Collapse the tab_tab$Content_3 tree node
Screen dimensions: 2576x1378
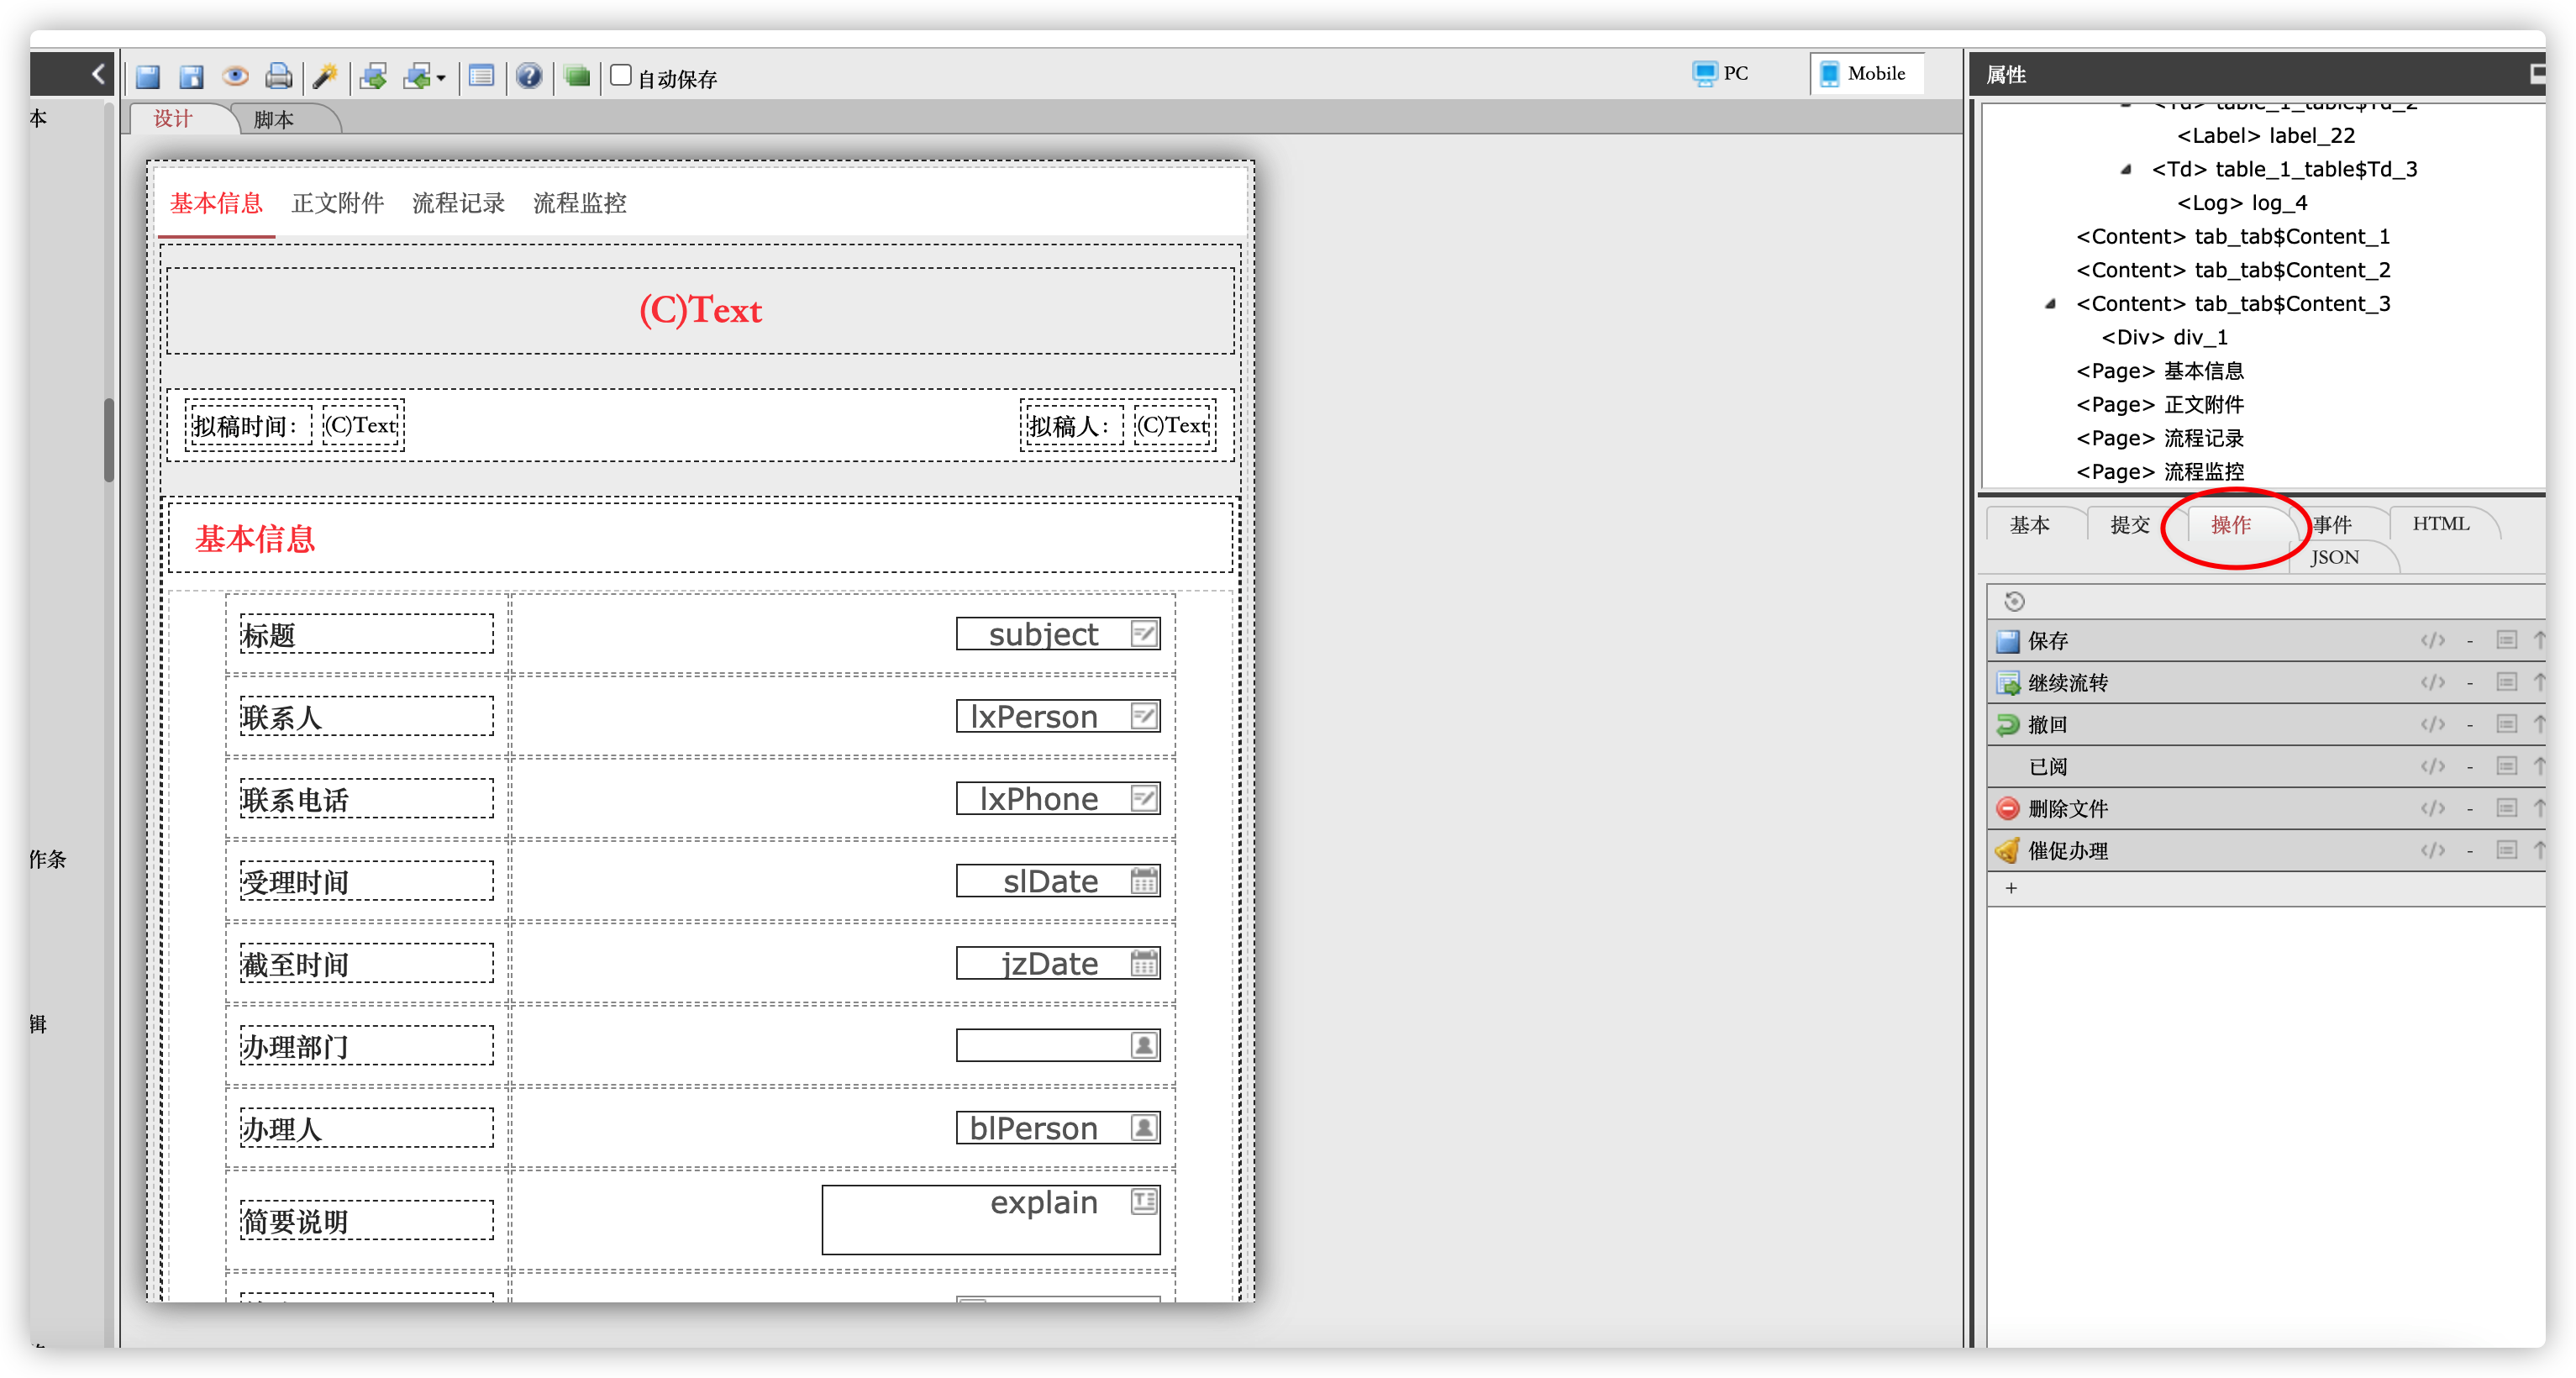click(2050, 304)
